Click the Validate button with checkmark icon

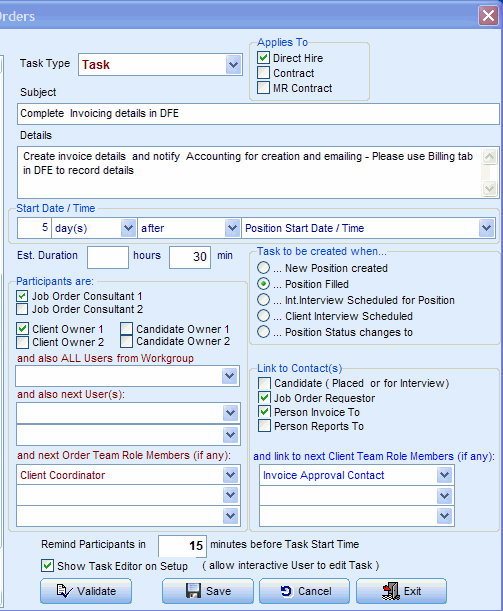click(x=86, y=591)
